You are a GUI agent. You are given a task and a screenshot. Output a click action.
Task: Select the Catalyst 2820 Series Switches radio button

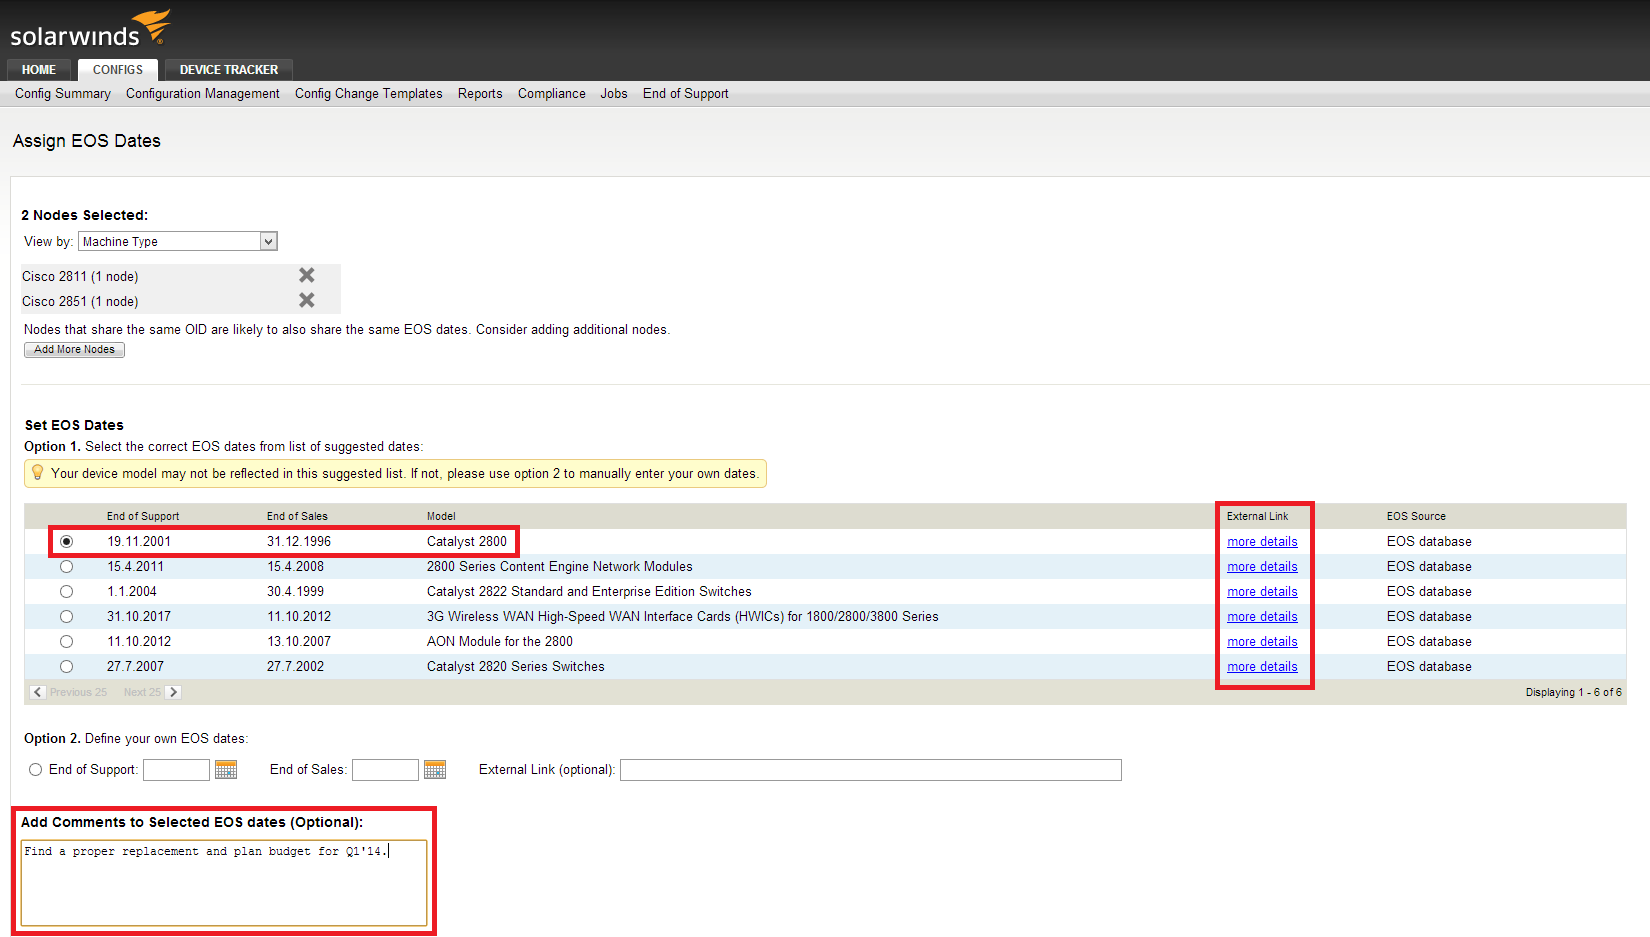click(67, 667)
